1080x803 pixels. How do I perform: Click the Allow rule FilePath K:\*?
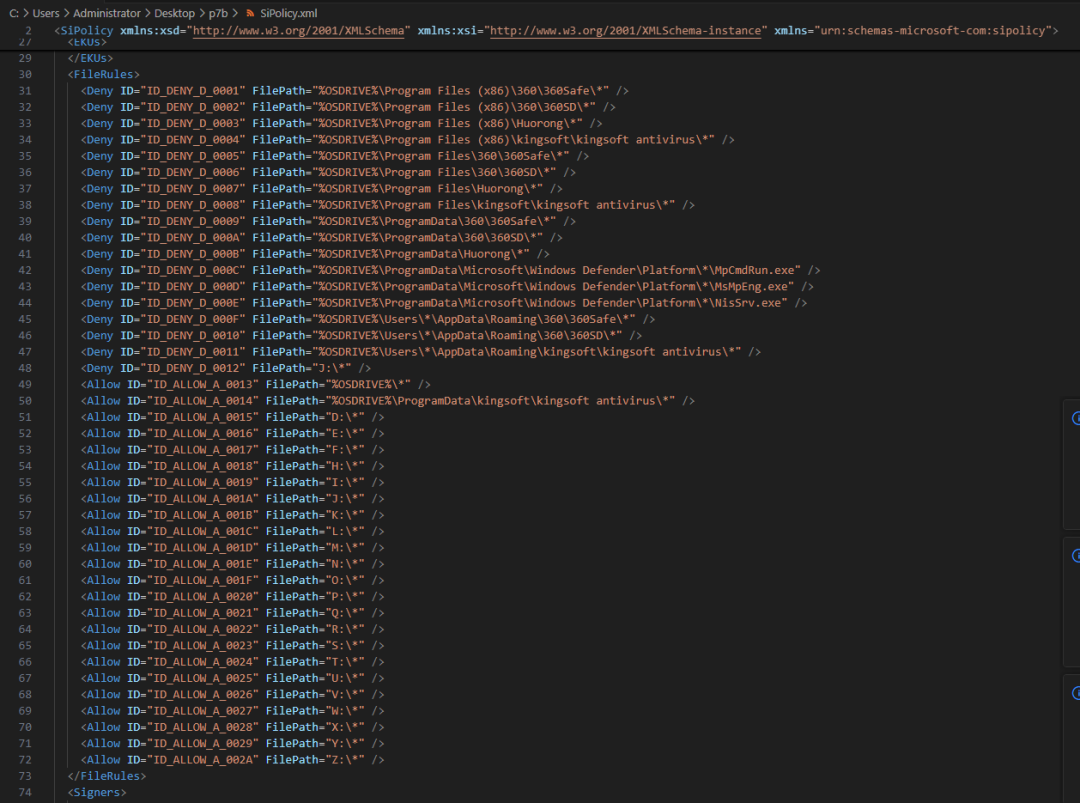(x=233, y=515)
